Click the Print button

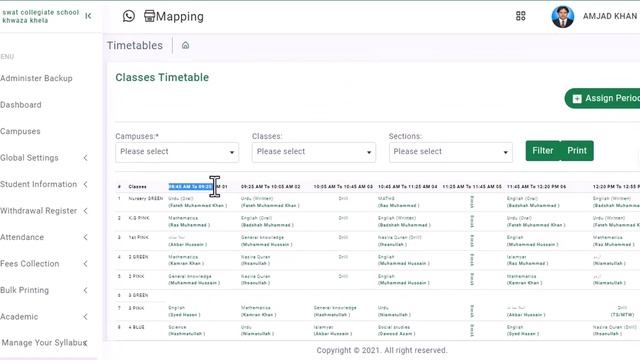577,151
